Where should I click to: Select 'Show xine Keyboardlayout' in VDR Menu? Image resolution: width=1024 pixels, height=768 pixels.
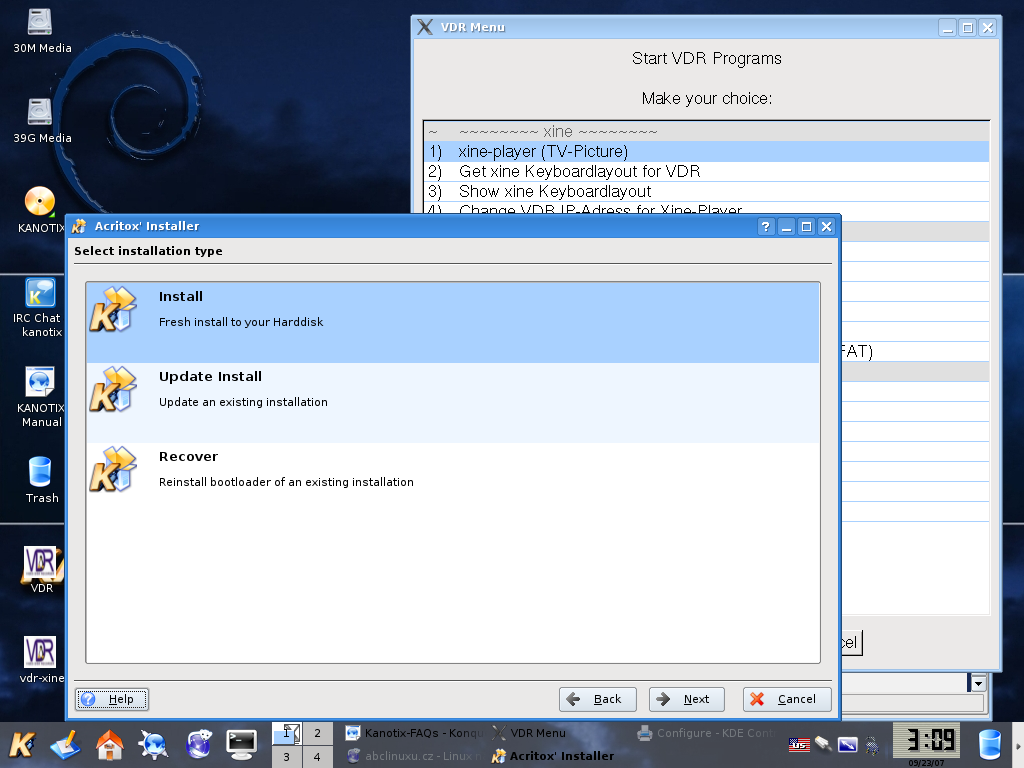pyautogui.click(x=706, y=191)
